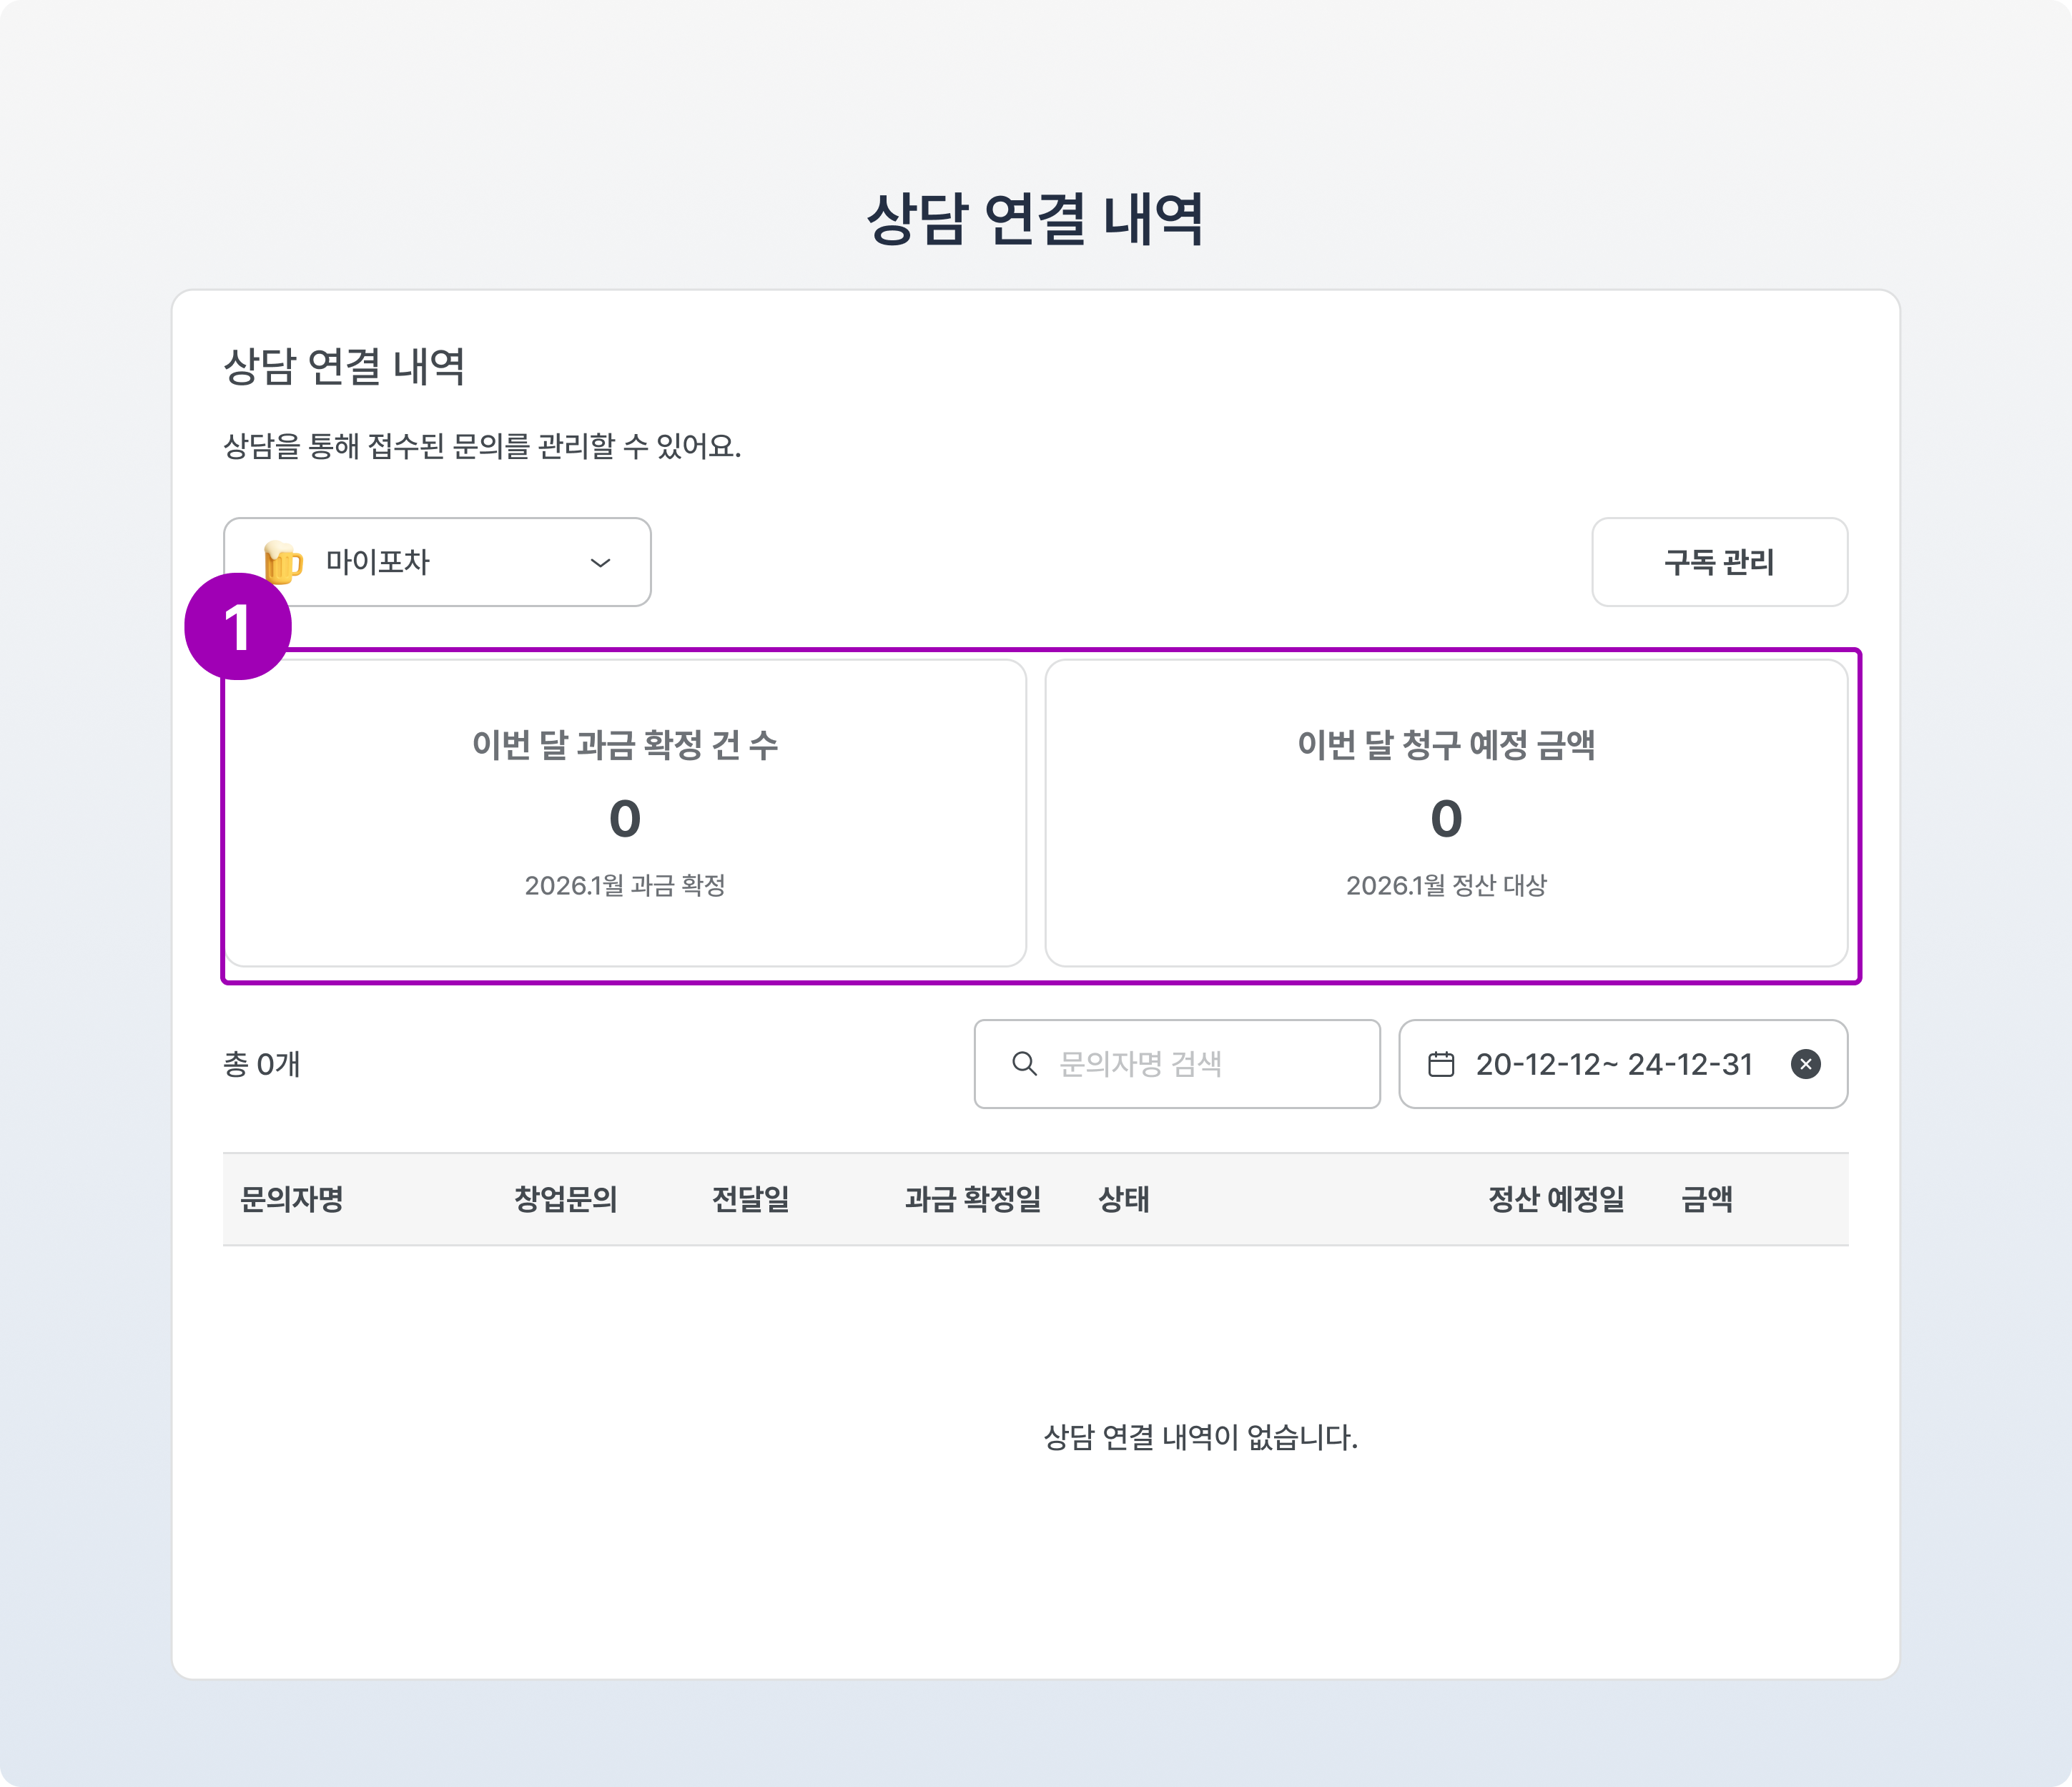
Task: Click the 총 0개 total count label
Action: coord(262,1064)
